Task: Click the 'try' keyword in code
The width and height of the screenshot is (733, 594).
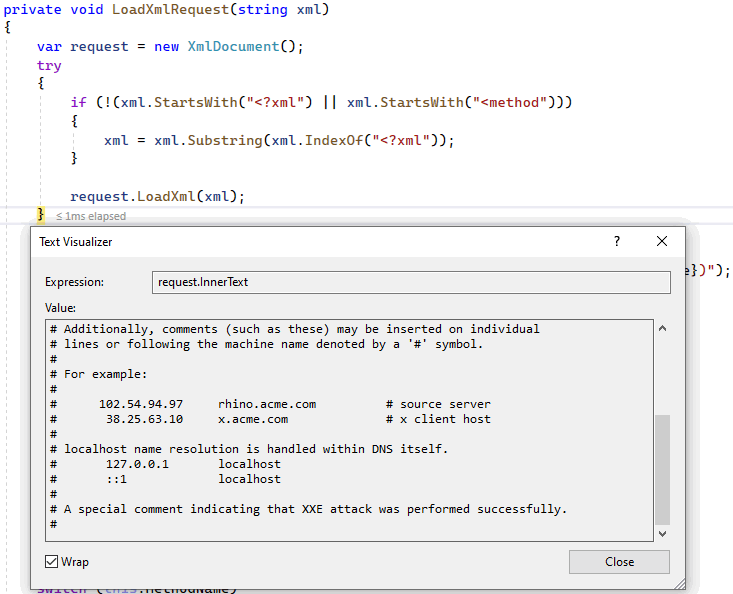Action: coord(49,65)
